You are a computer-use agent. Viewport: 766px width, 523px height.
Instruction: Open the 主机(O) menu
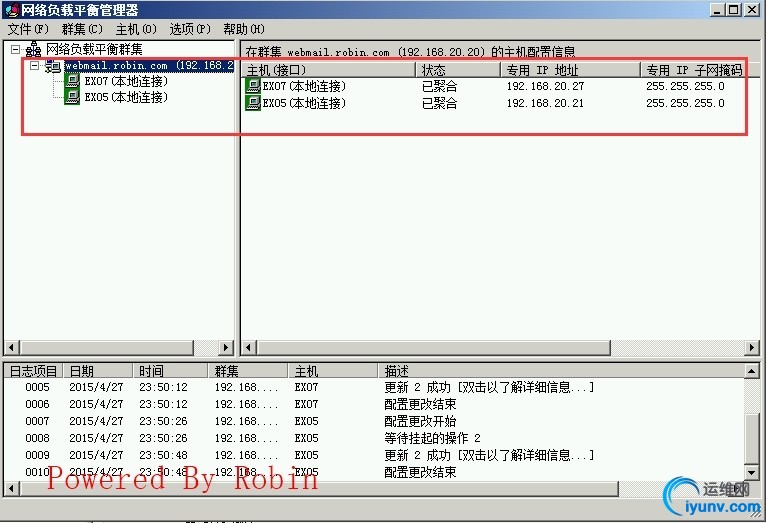[x=136, y=29]
